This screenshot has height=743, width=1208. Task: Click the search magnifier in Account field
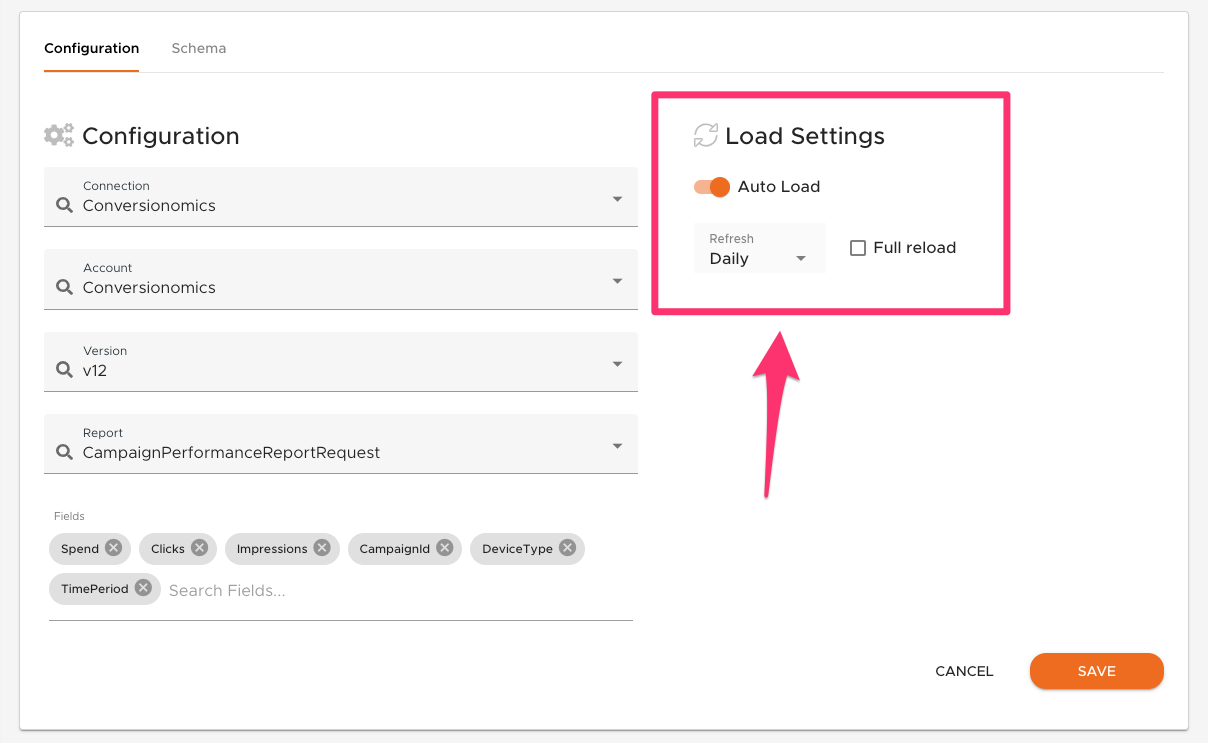coord(63,288)
